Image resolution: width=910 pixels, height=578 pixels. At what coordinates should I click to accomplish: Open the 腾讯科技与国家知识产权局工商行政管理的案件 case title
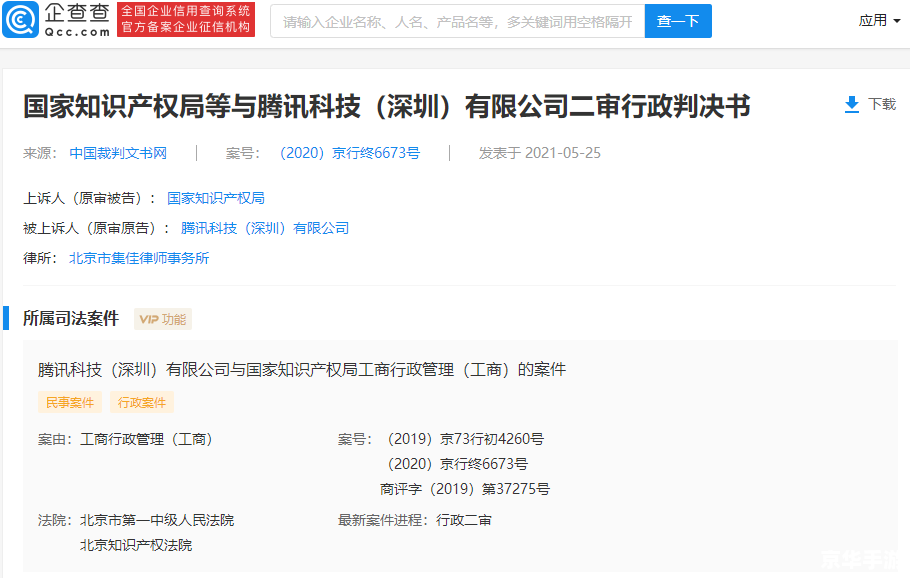point(302,370)
